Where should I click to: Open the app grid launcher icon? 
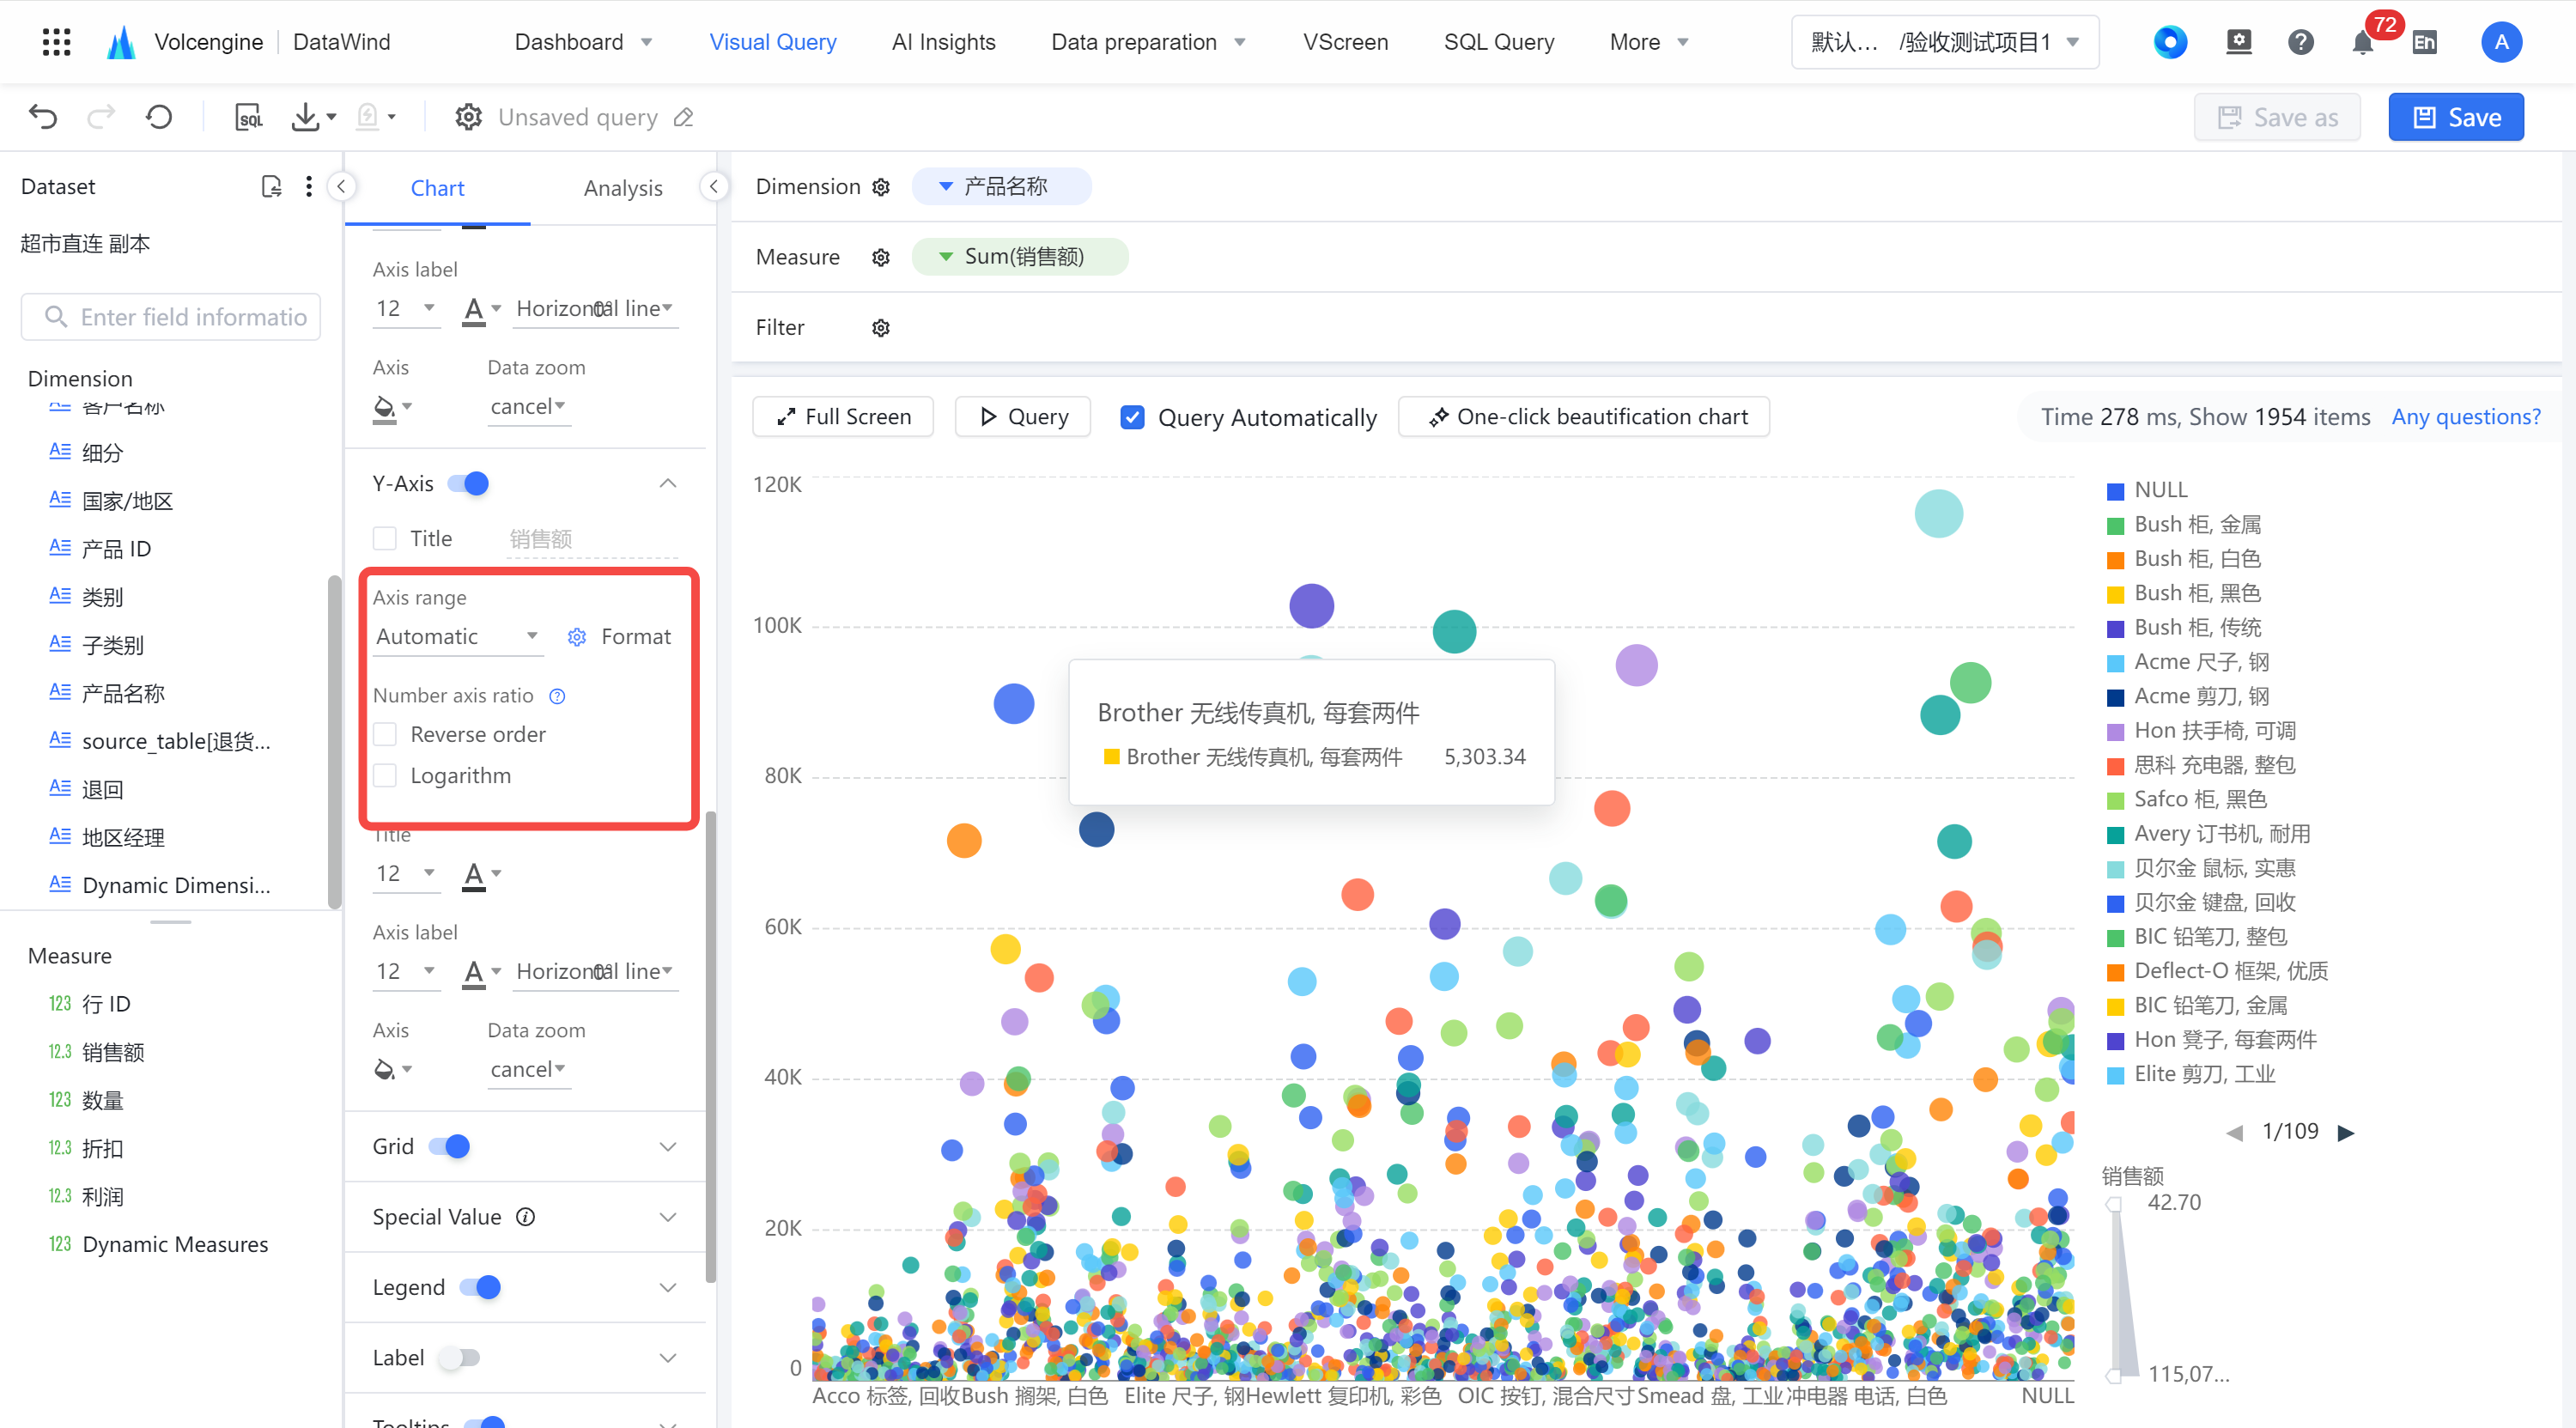coord(57,42)
